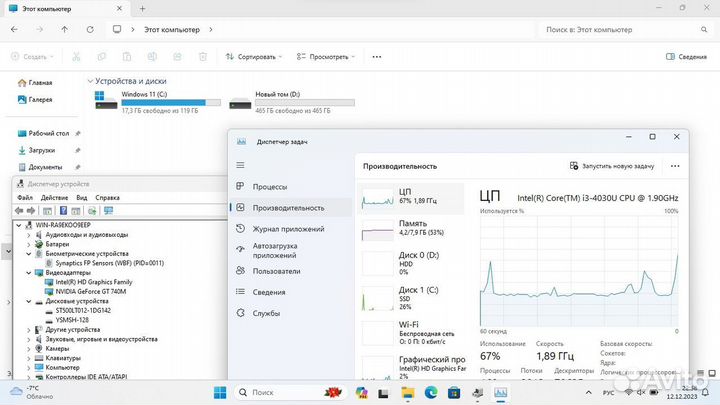The width and height of the screenshot is (720, 405).
Task: Select the Wi-Fi performance item
Action: coord(411,332)
